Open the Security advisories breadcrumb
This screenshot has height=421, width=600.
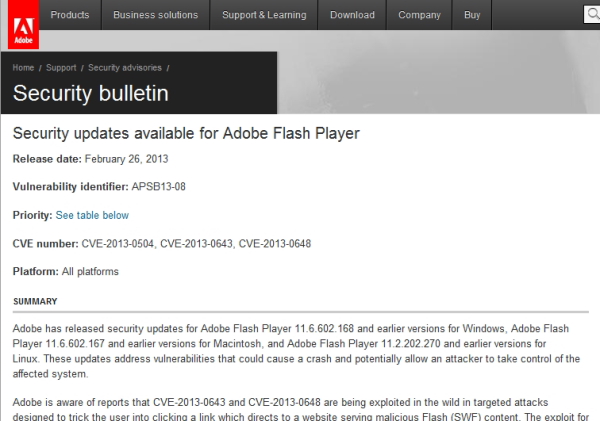click(125, 68)
